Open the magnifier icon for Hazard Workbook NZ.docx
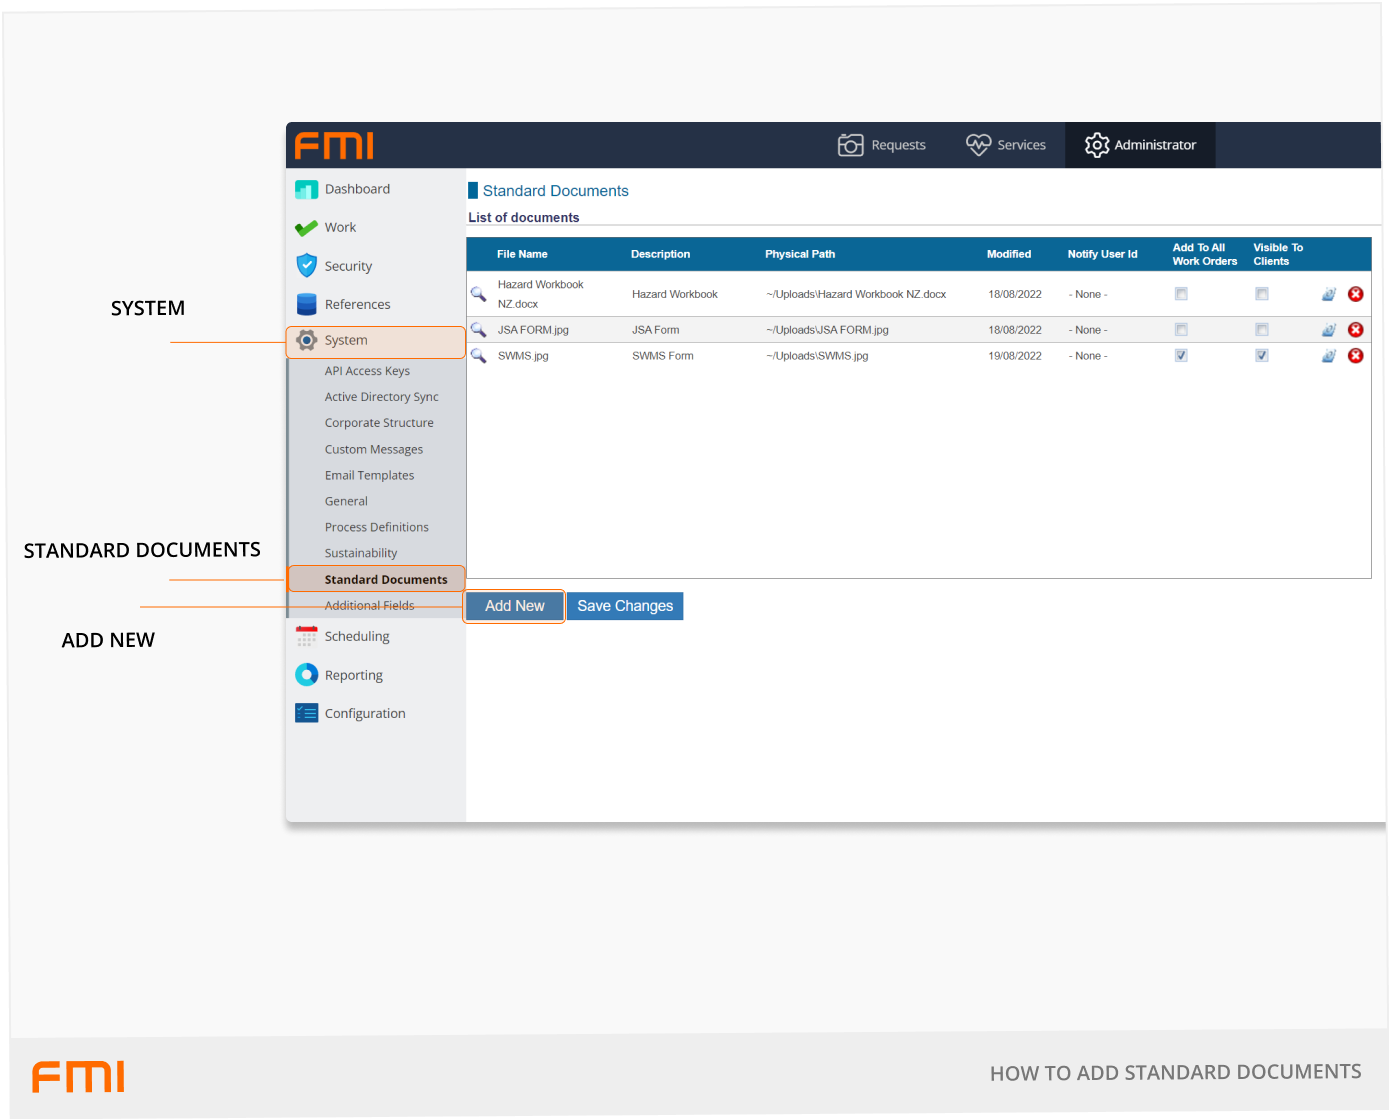 [478, 294]
